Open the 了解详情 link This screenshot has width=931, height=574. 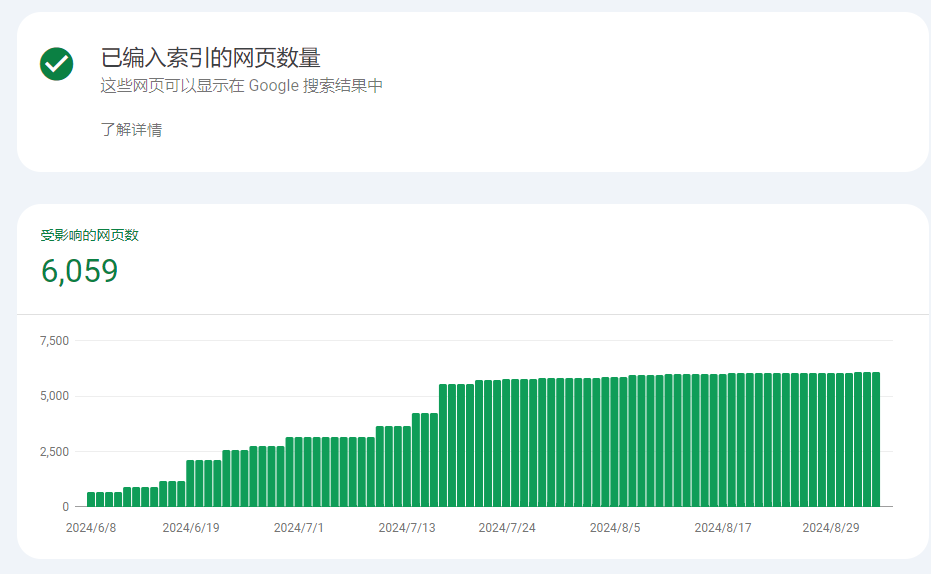(131, 129)
